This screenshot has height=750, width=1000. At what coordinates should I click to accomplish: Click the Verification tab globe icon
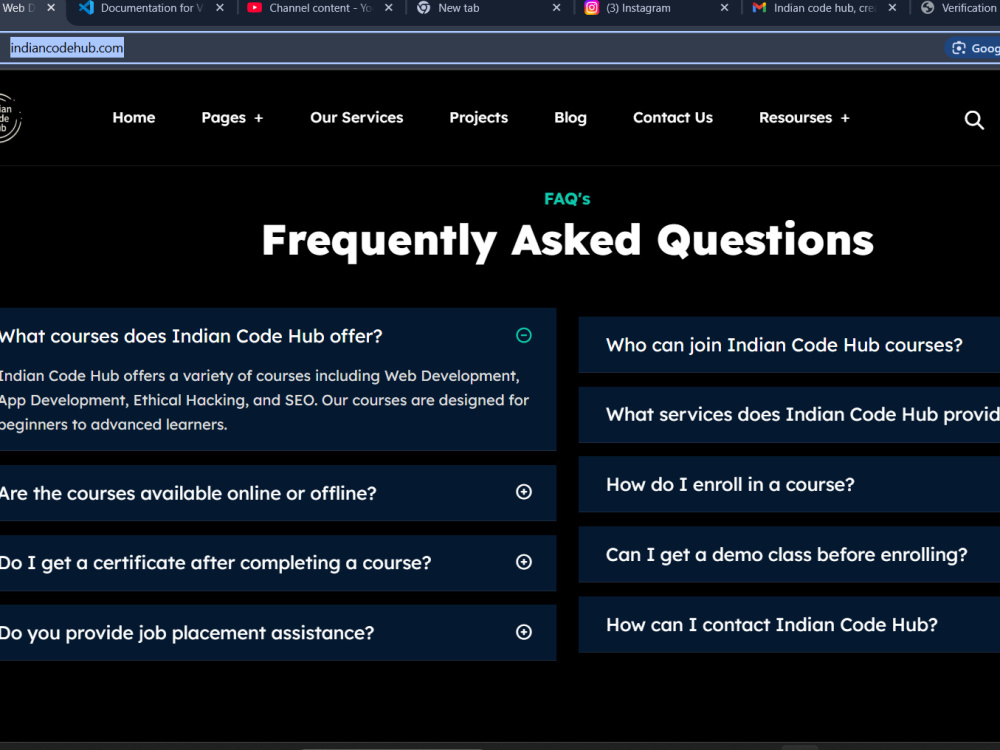pyautogui.click(x=928, y=8)
